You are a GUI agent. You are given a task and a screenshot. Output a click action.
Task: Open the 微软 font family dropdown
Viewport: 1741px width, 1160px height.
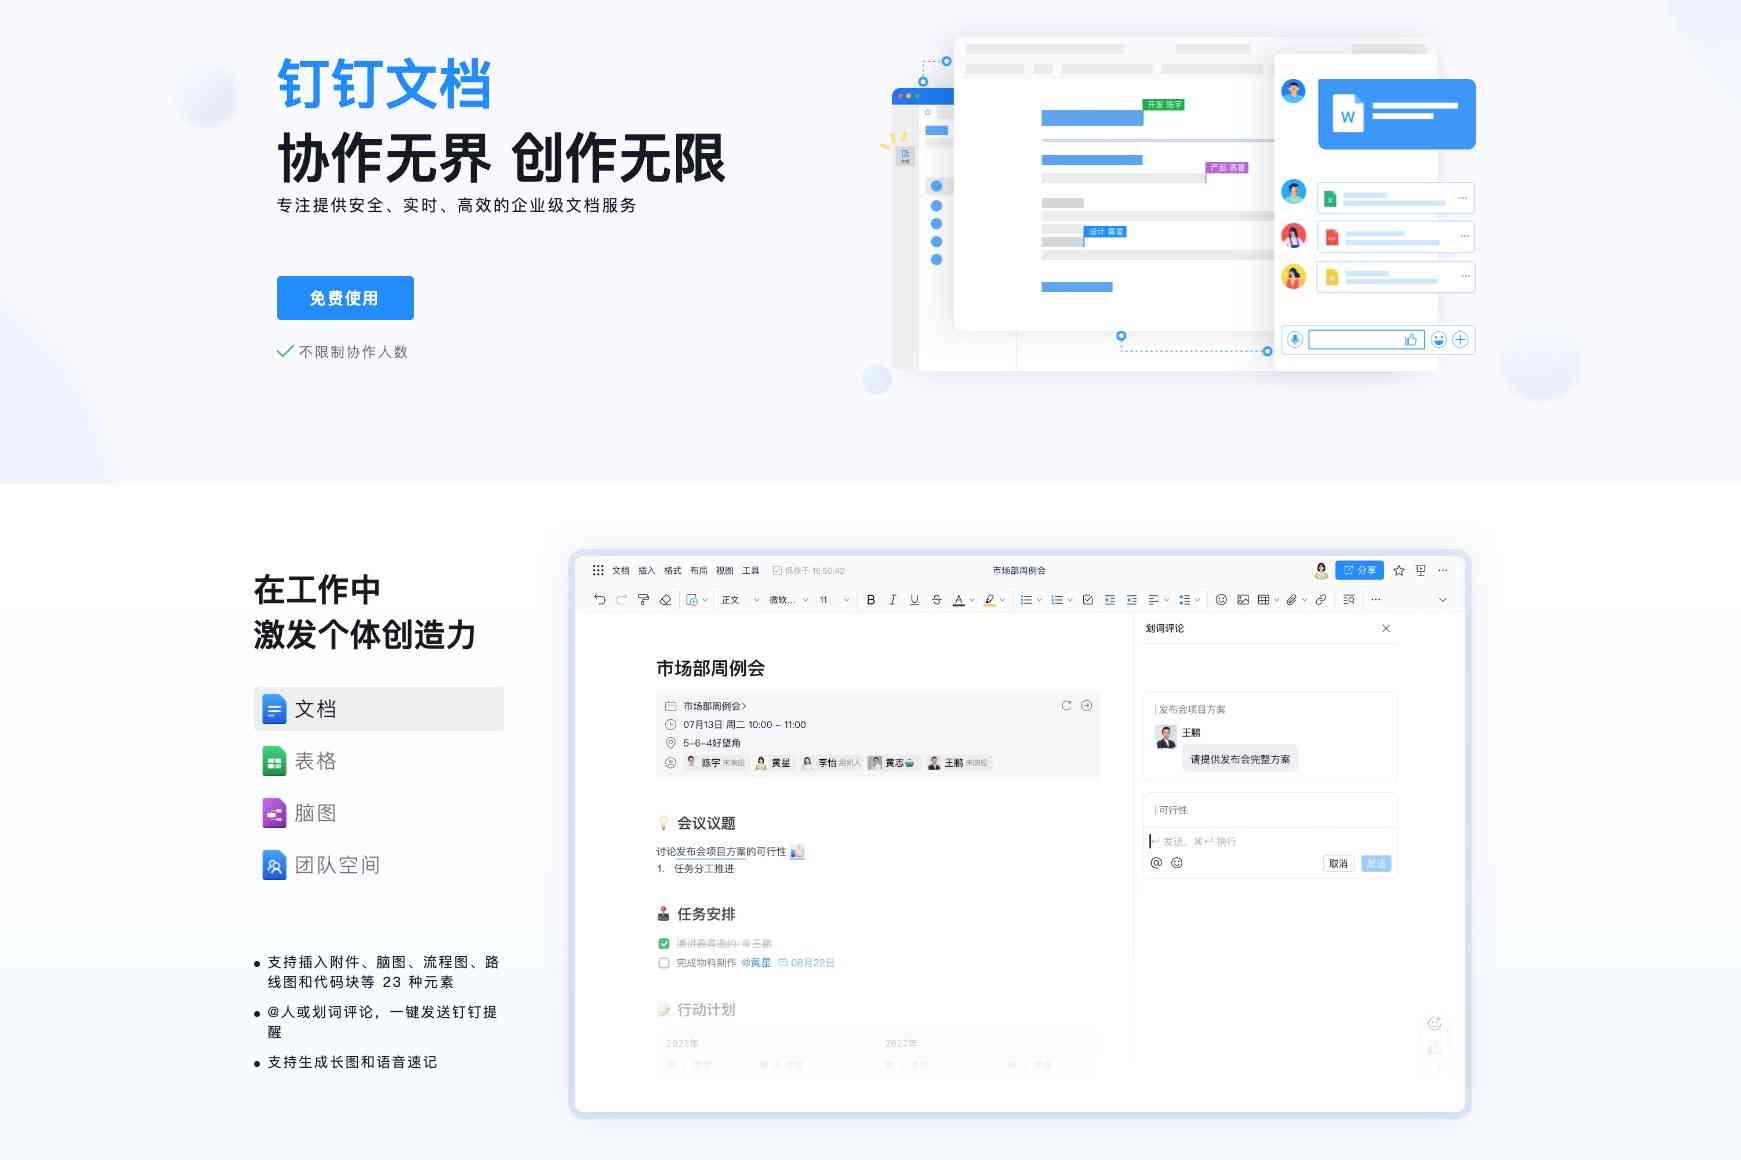pyautogui.click(x=789, y=600)
